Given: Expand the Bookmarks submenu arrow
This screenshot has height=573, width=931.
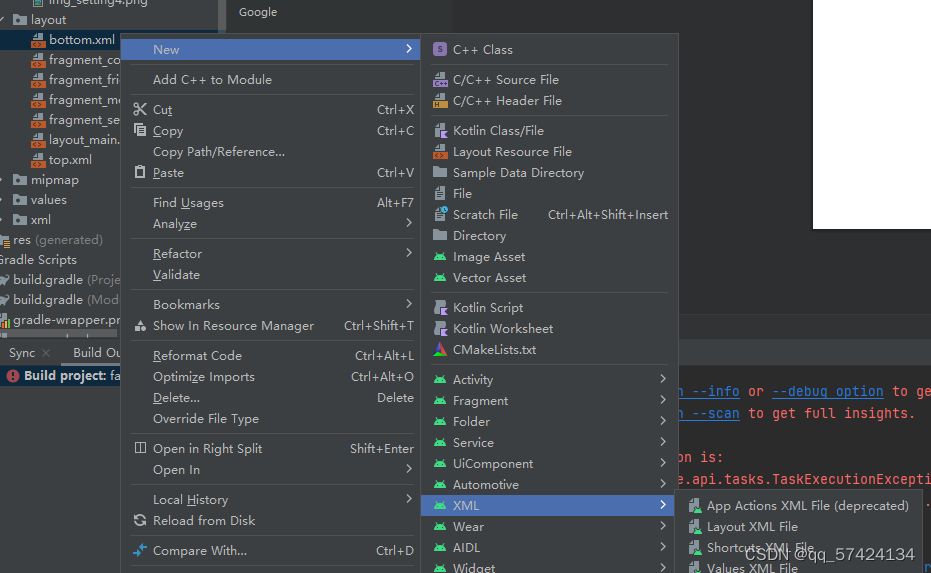Looking at the screenshot, I should [x=409, y=303].
